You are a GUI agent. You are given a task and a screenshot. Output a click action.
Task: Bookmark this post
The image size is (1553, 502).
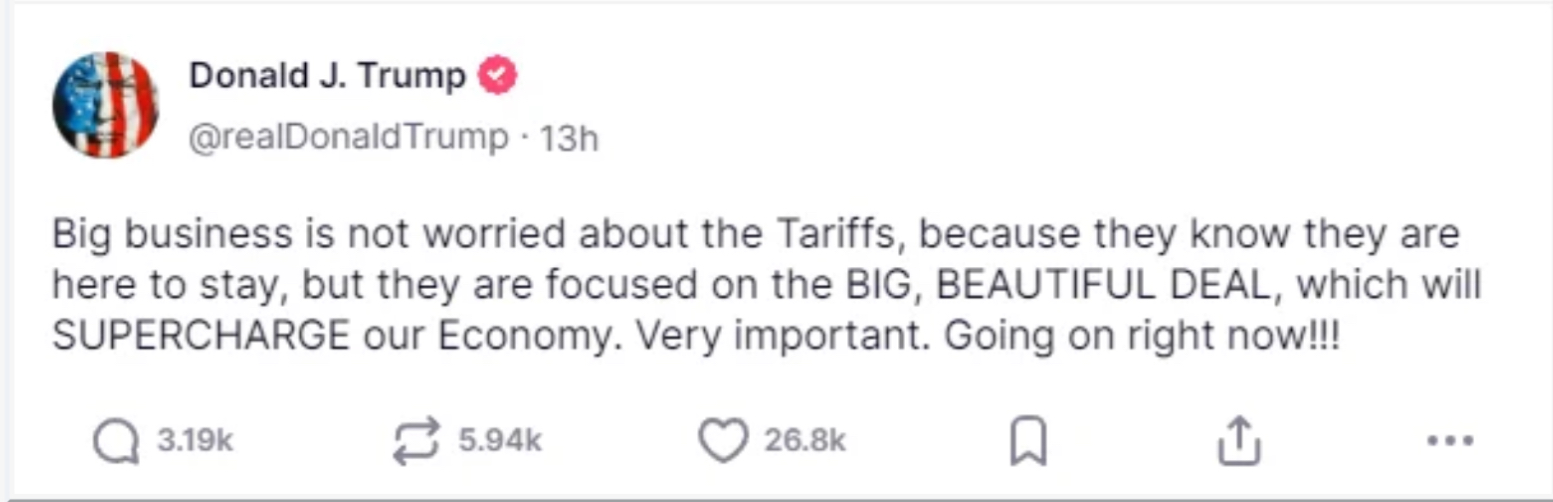point(1028,441)
